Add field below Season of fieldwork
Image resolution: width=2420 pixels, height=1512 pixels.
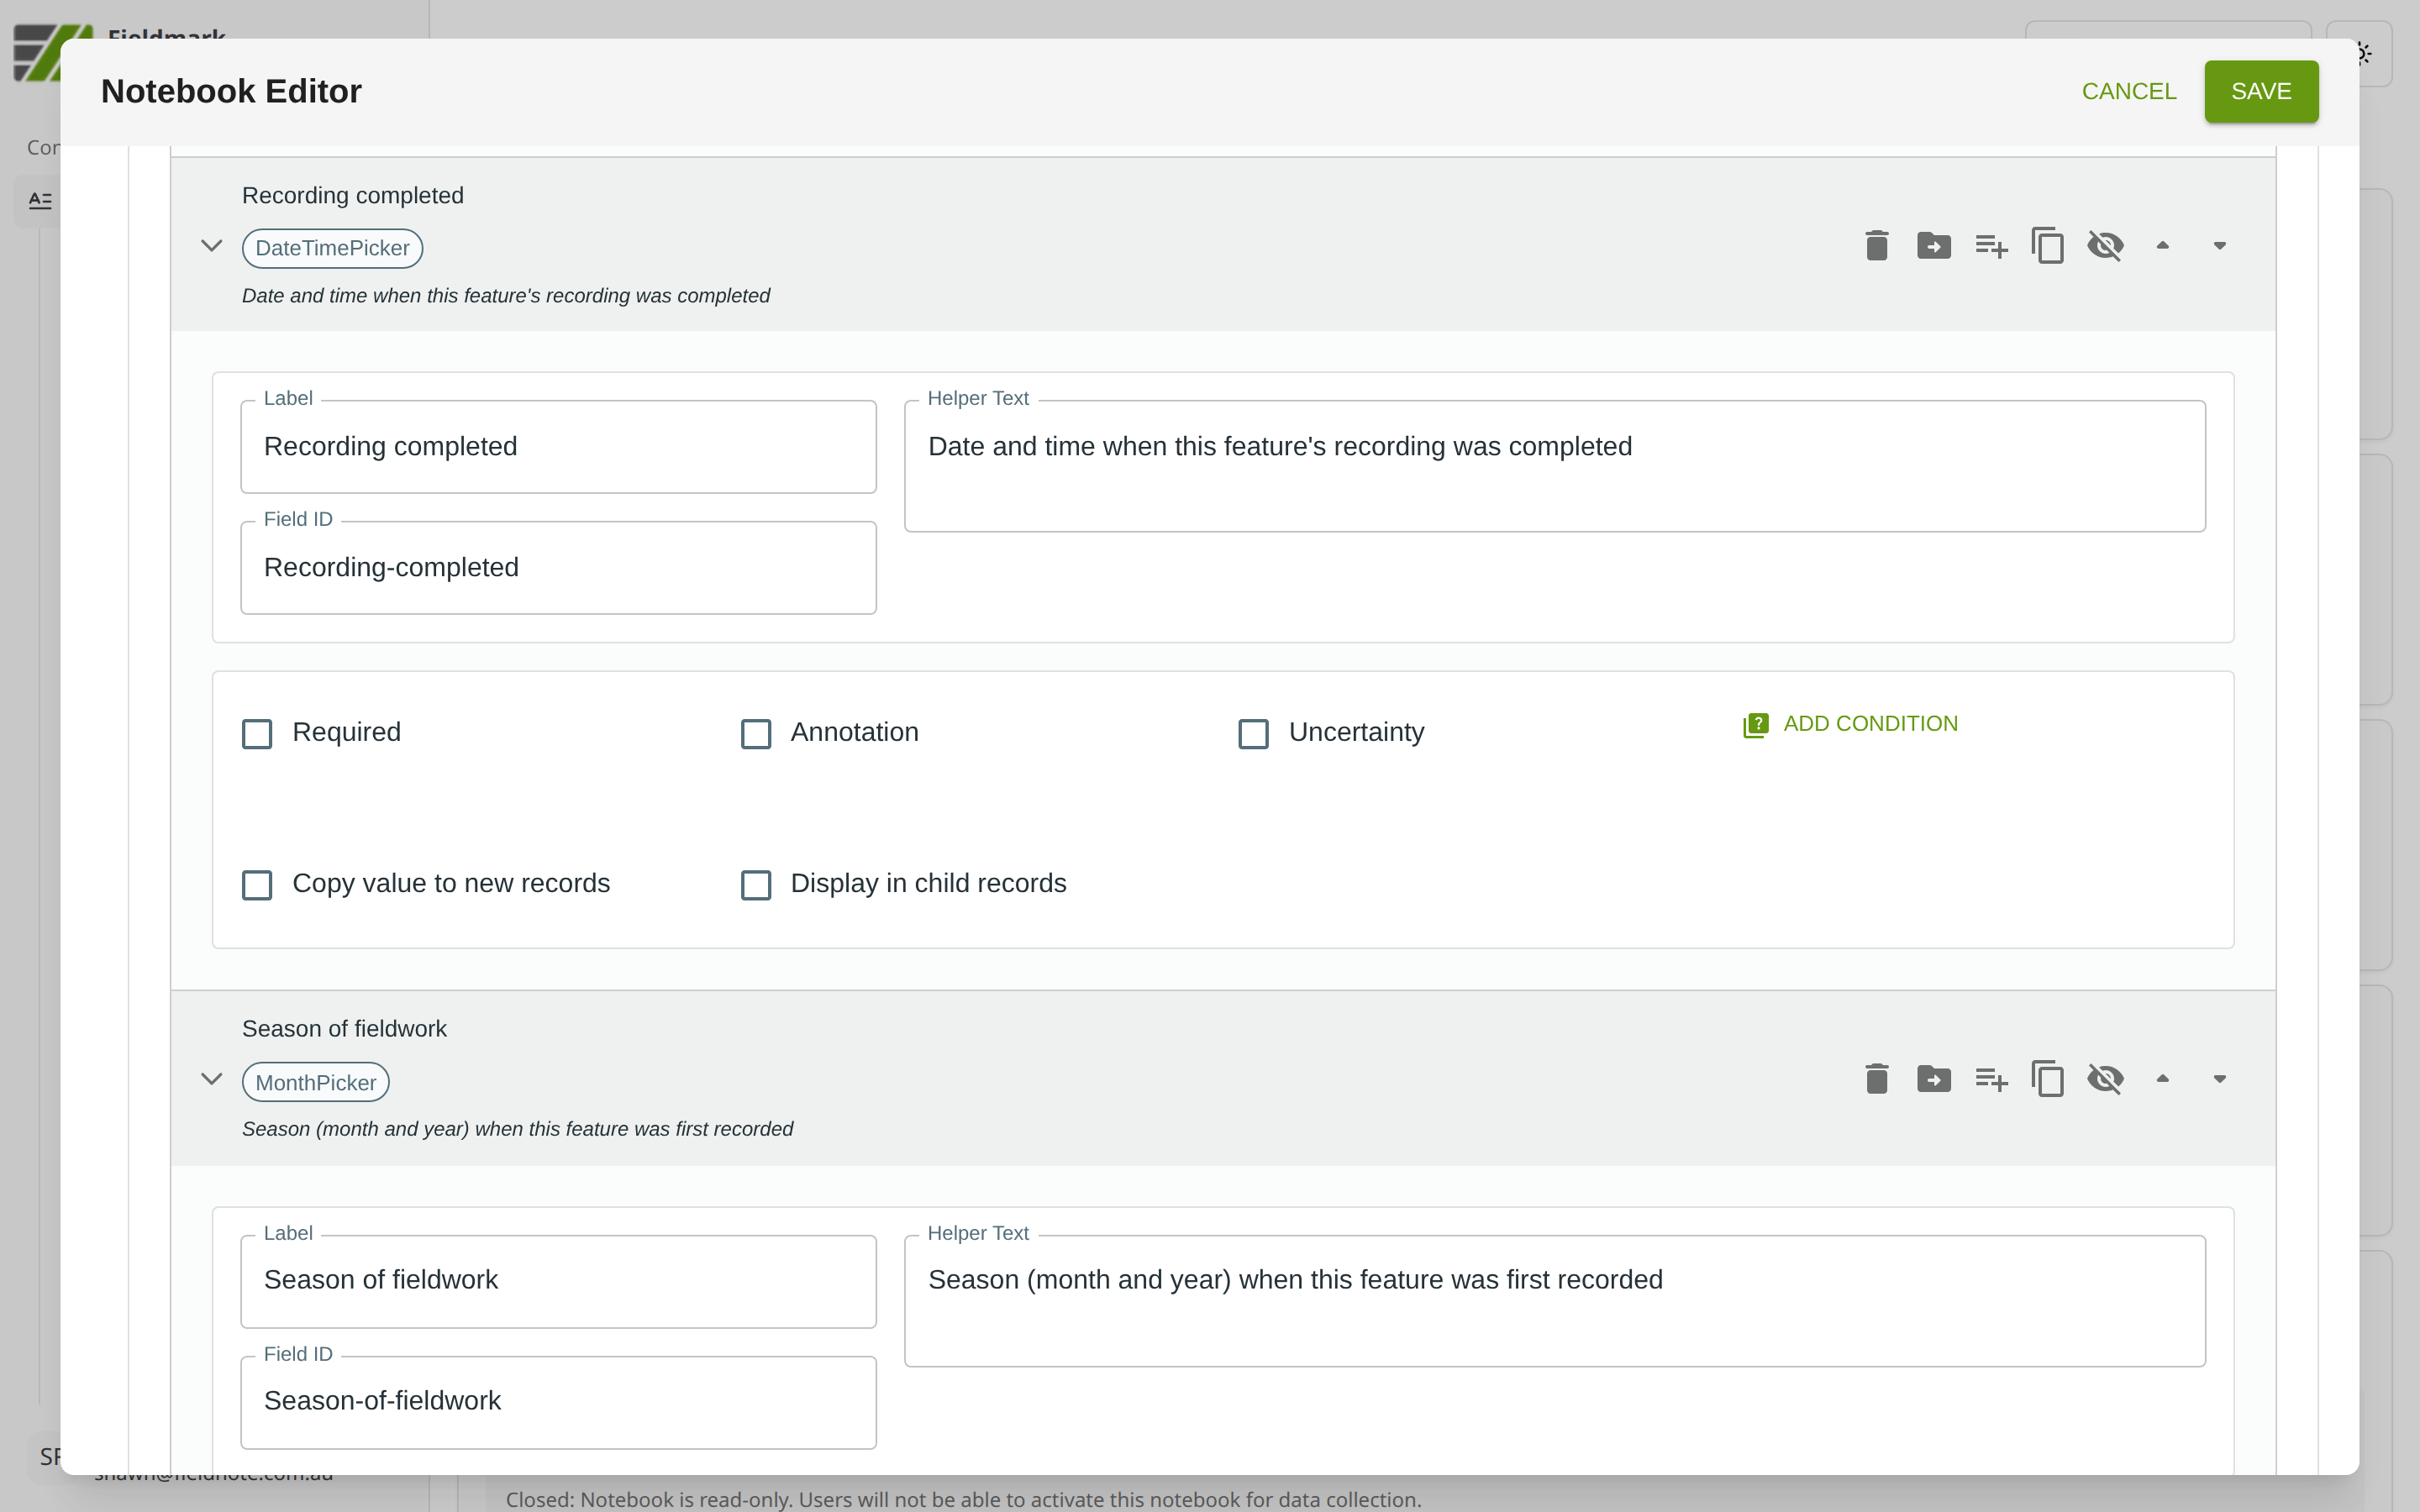(x=1990, y=1079)
